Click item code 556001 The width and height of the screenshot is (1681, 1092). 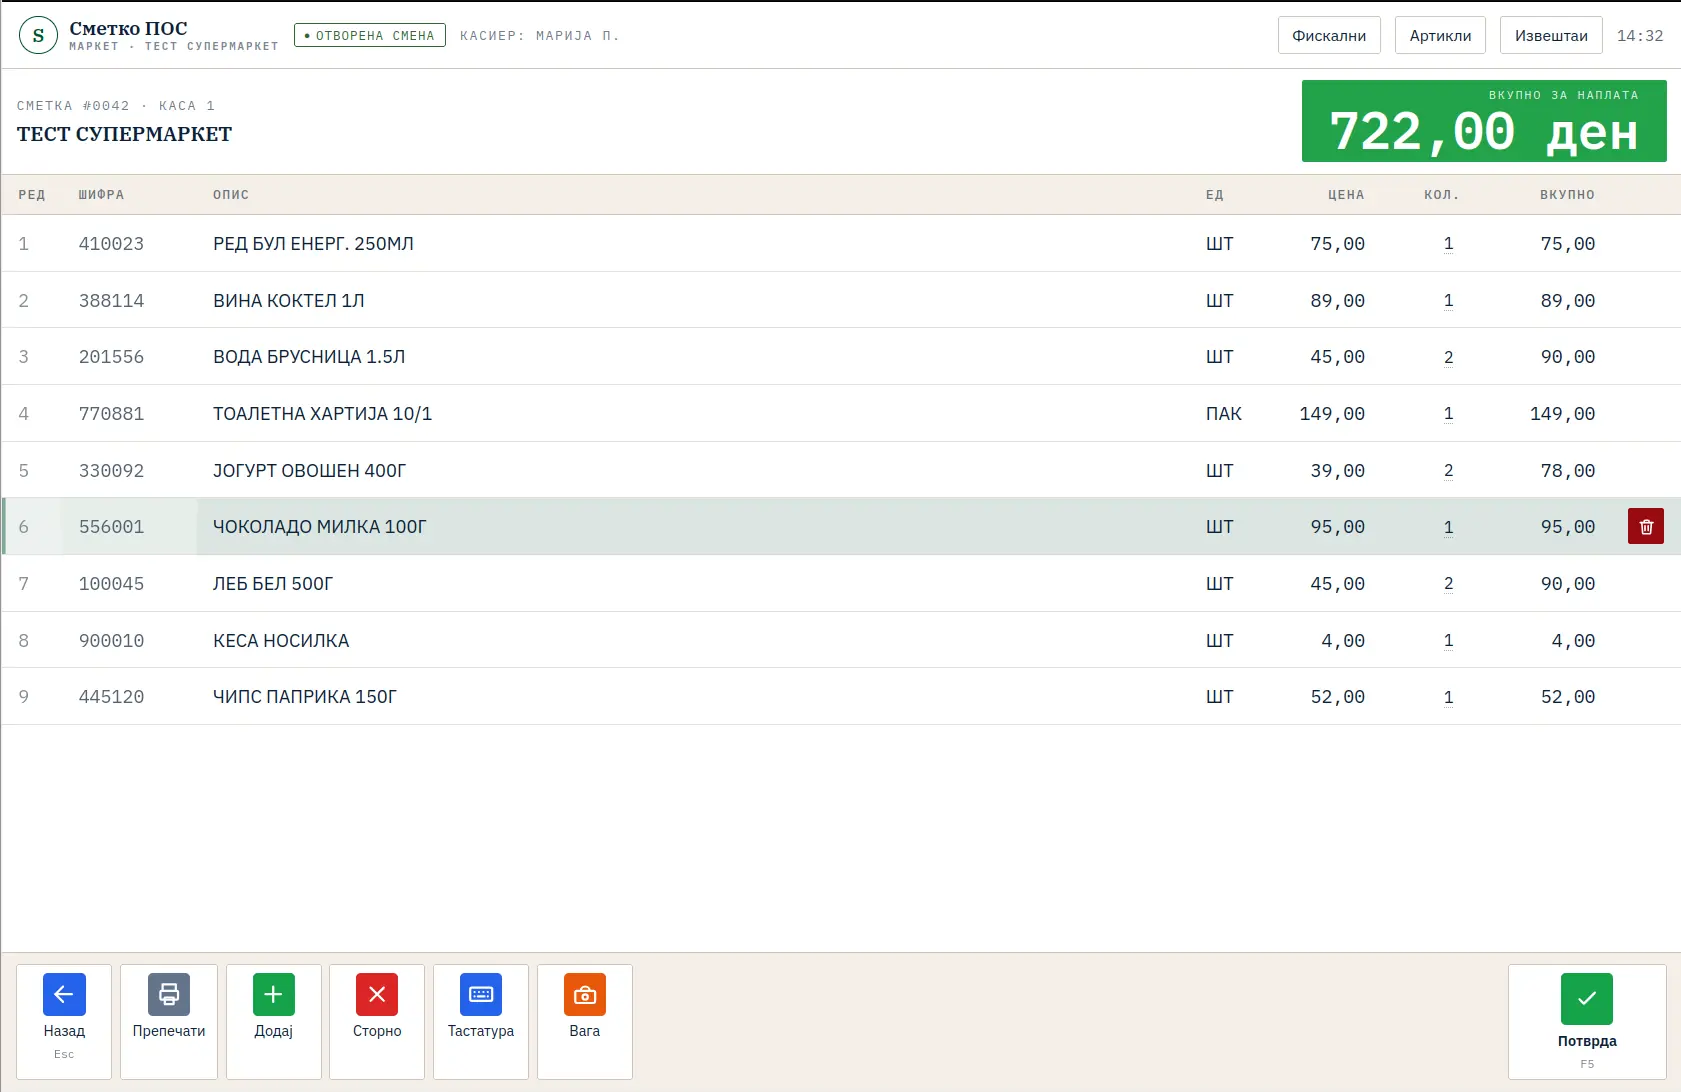pyautogui.click(x=111, y=527)
